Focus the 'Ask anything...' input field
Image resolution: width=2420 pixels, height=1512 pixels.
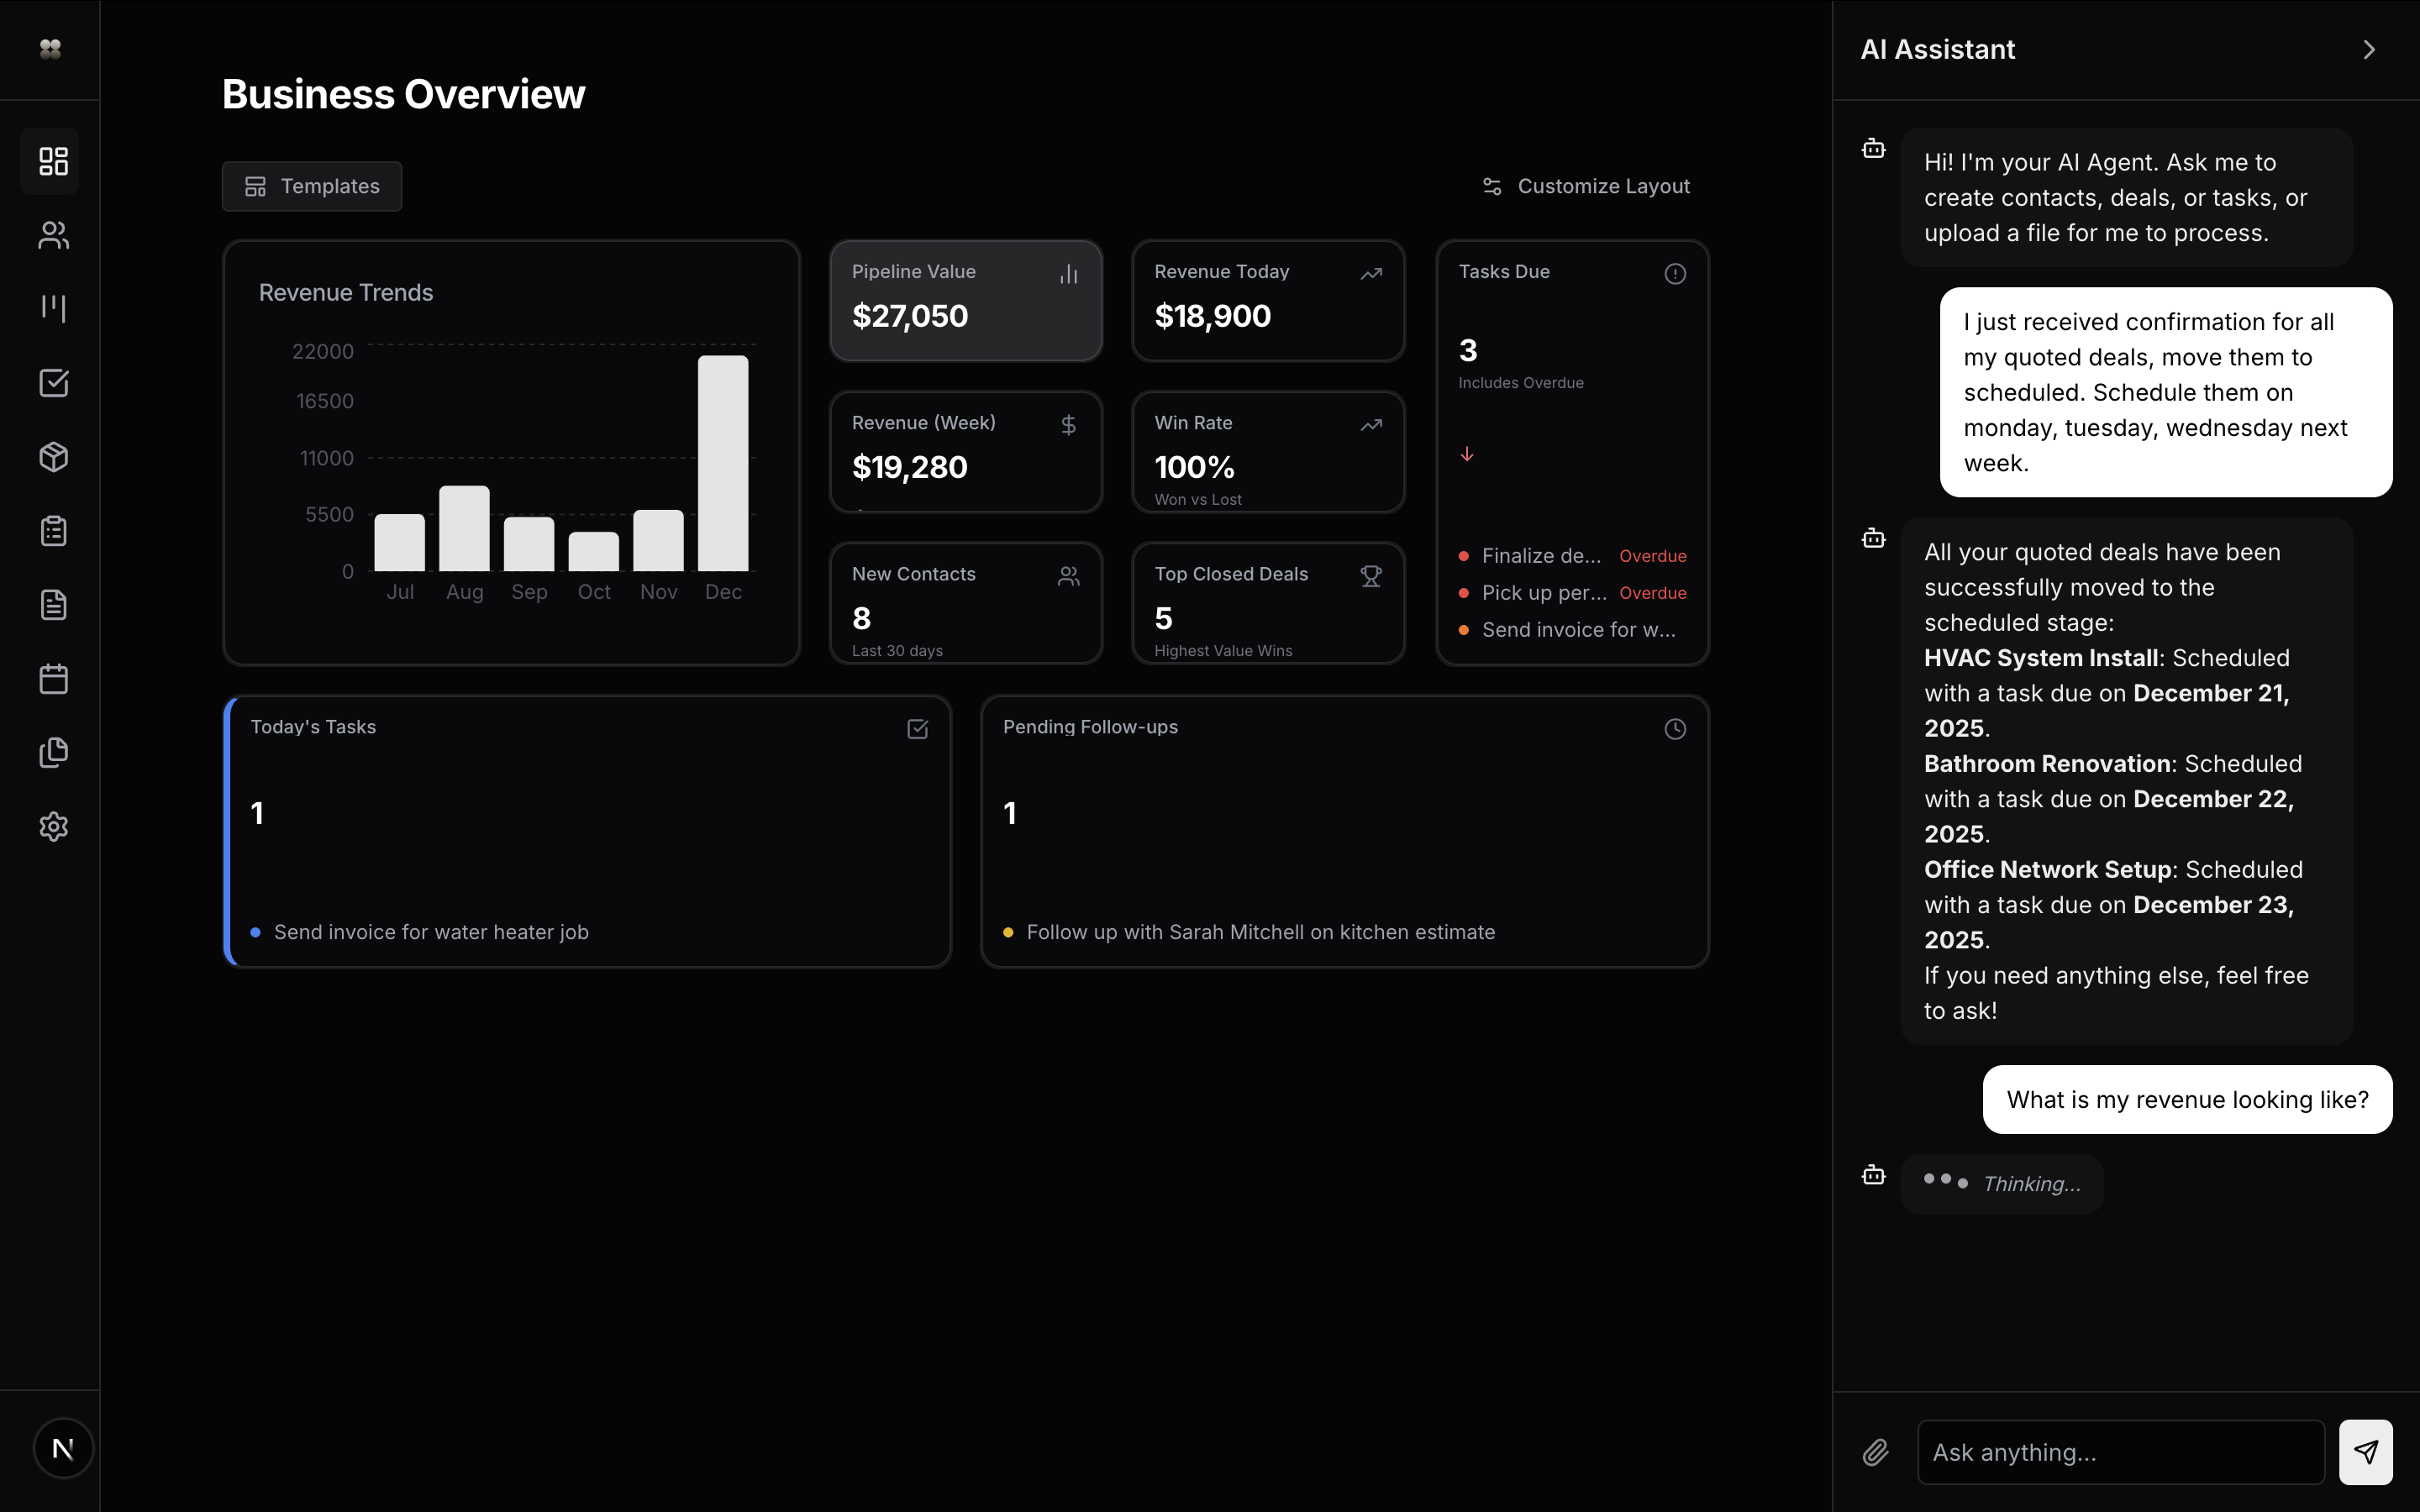pos(2120,1452)
